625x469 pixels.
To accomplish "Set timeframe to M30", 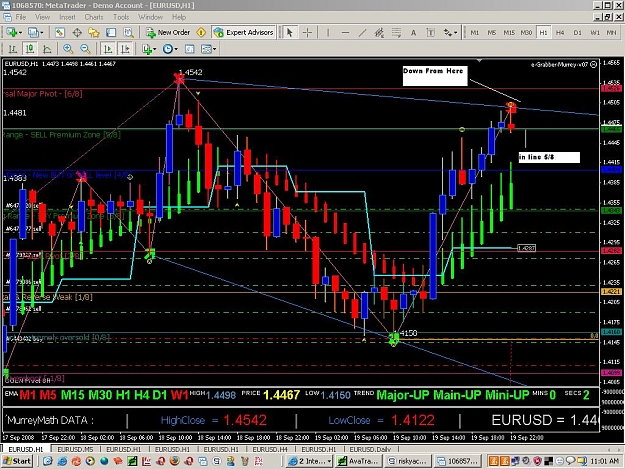I will click(526, 32).
